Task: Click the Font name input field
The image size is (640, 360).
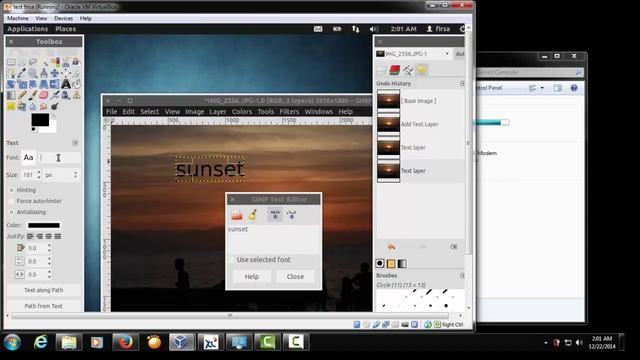Action: 59,158
